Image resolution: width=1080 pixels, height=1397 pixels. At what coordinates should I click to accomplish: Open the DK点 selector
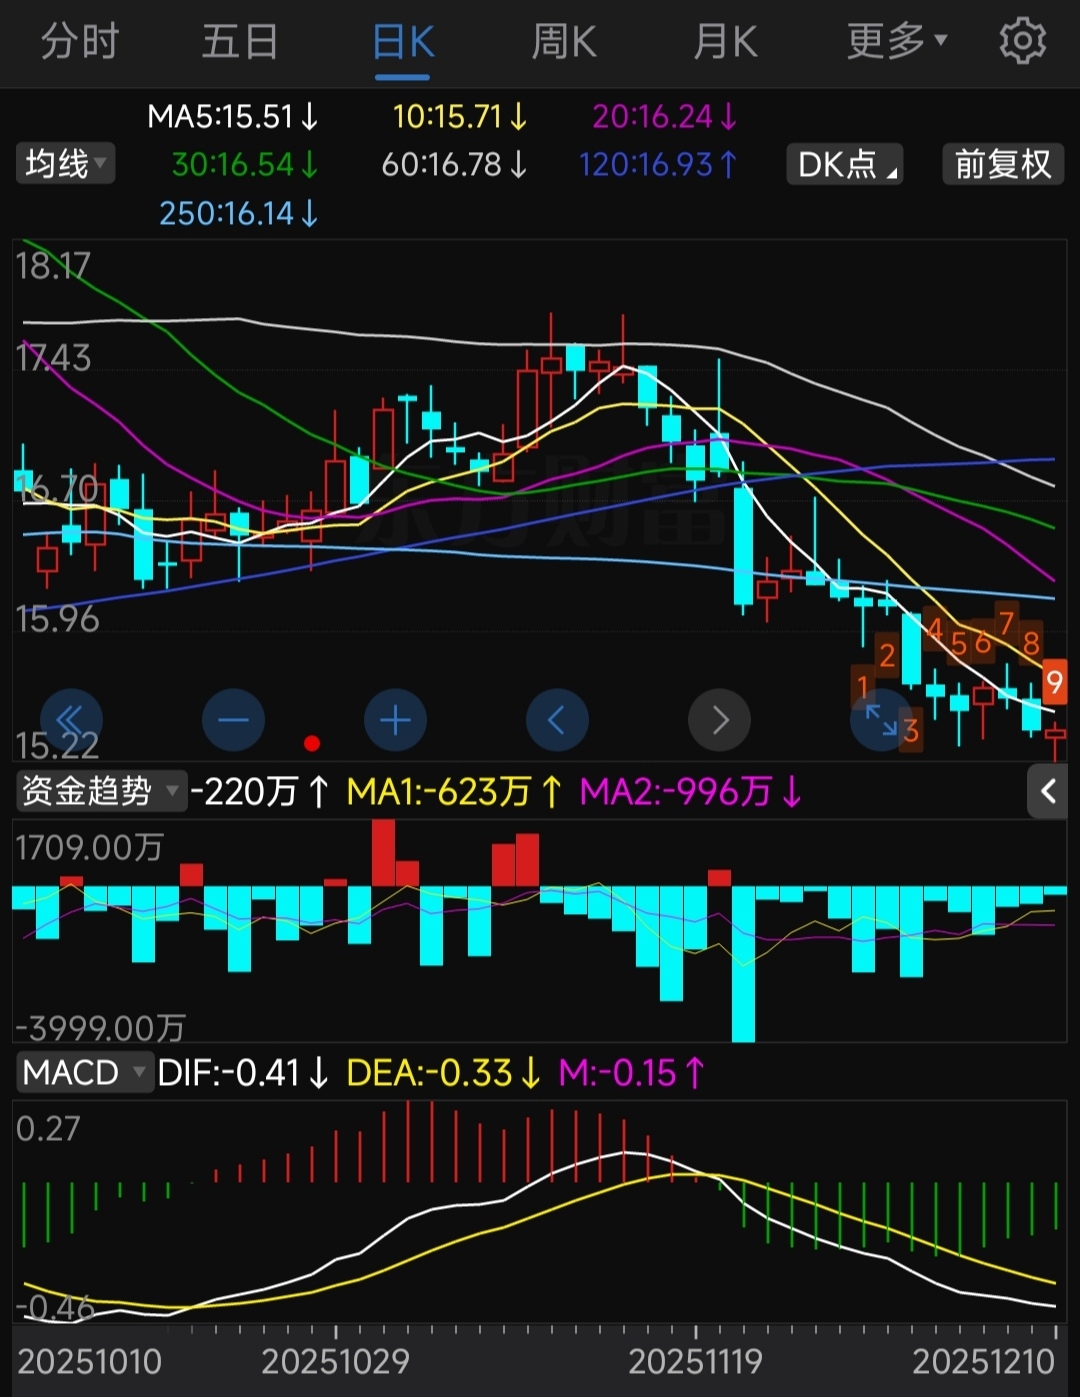[844, 164]
